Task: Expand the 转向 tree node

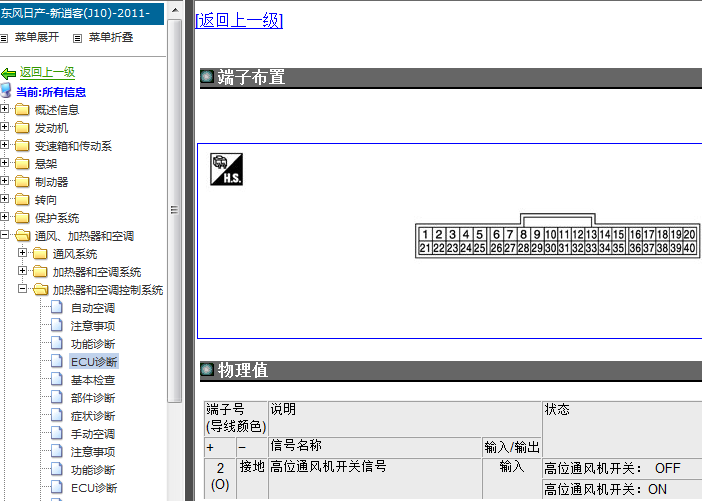Action: coord(4,199)
